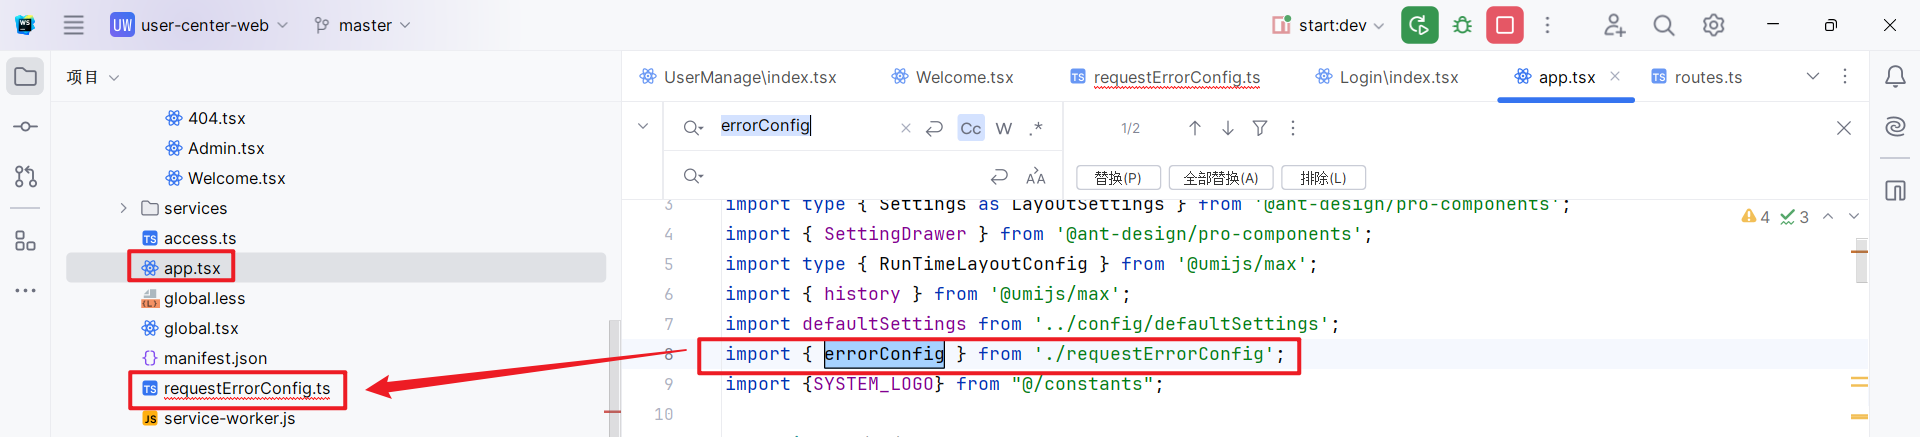Toggle whole Words (W) search option

[x=1004, y=128]
